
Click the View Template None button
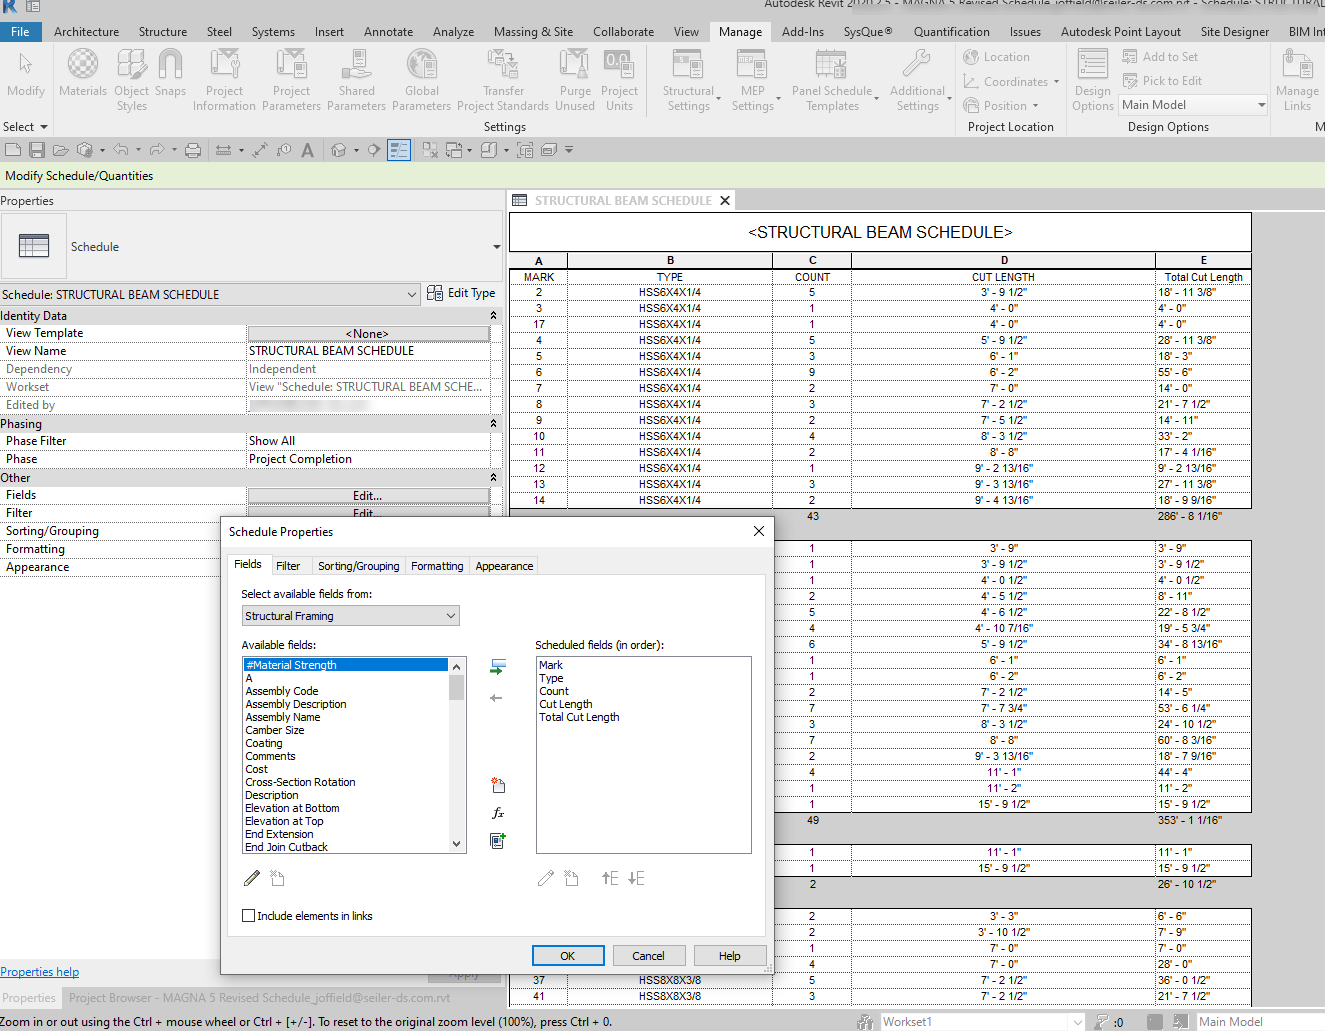[368, 334]
